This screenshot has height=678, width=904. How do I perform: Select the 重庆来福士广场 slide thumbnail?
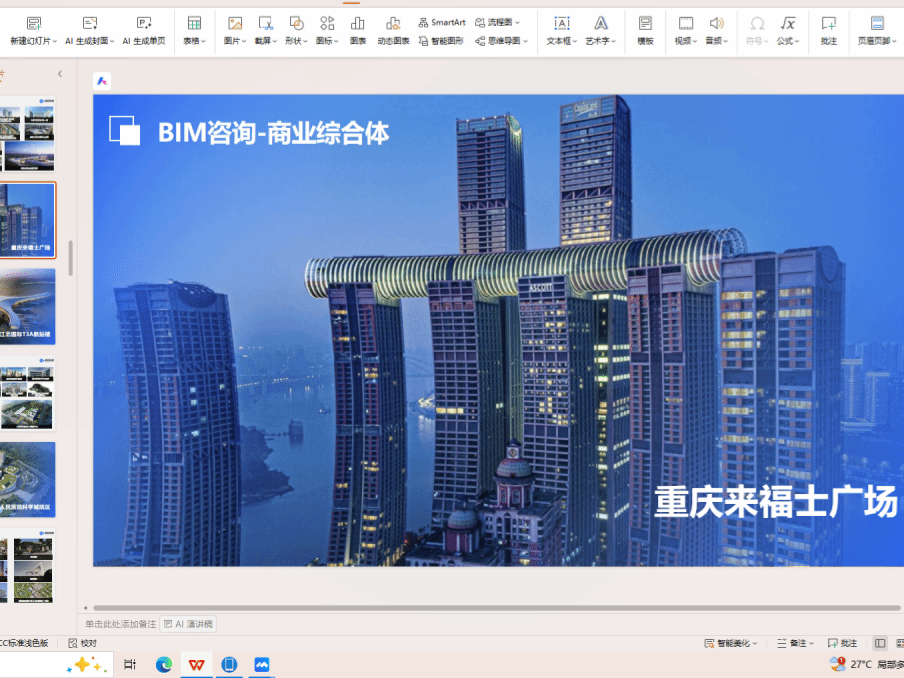(x=28, y=220)
